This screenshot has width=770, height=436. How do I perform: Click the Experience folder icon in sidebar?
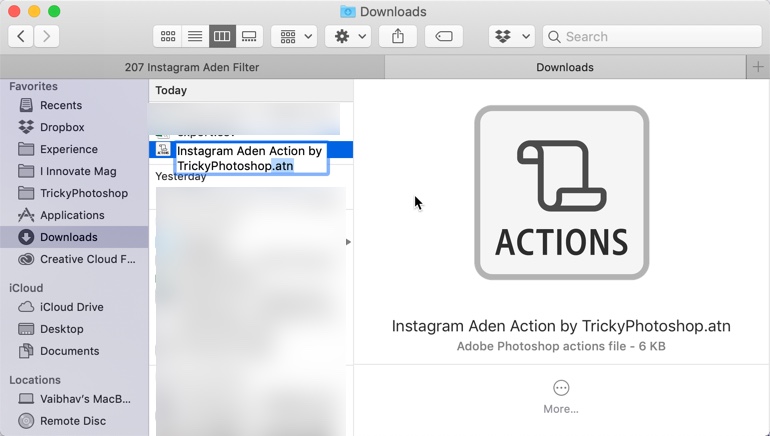[x=26, y=149]
